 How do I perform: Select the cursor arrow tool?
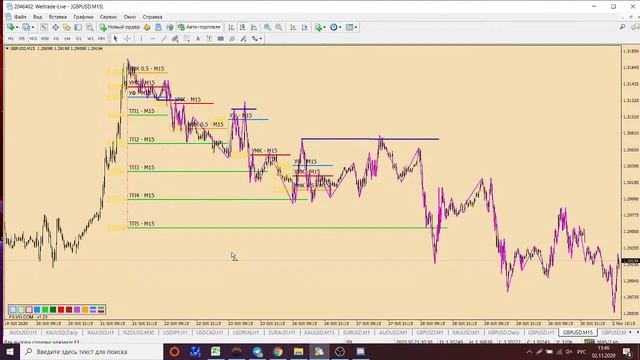point(116,39)
